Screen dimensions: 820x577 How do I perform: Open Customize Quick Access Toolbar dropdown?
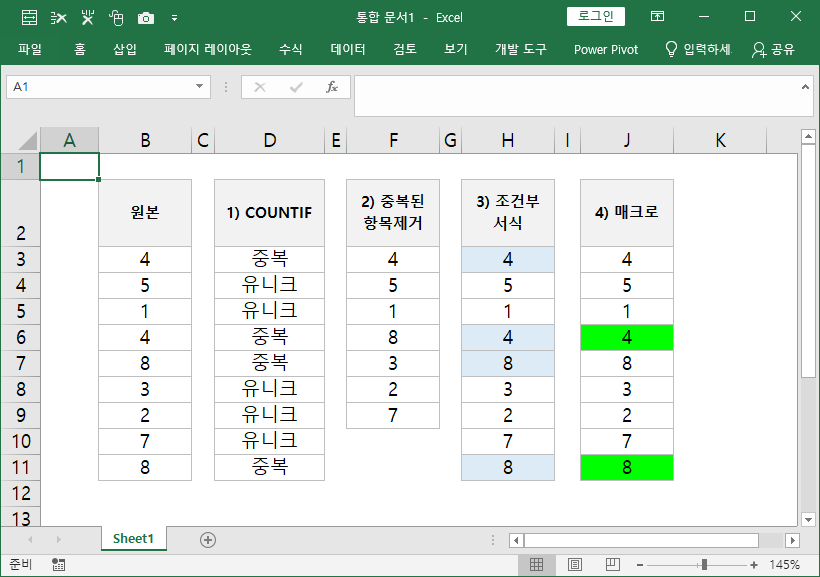tap(174, 18)
